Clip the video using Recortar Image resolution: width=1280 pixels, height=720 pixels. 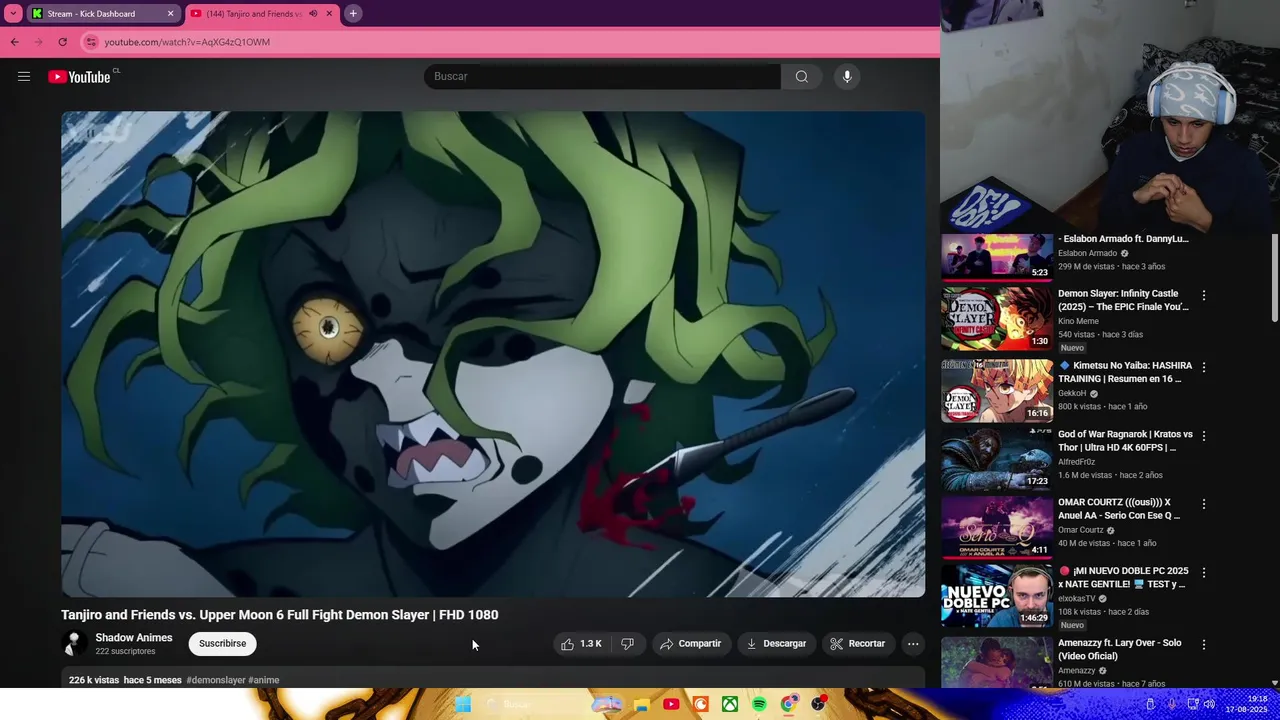(858, 644)
